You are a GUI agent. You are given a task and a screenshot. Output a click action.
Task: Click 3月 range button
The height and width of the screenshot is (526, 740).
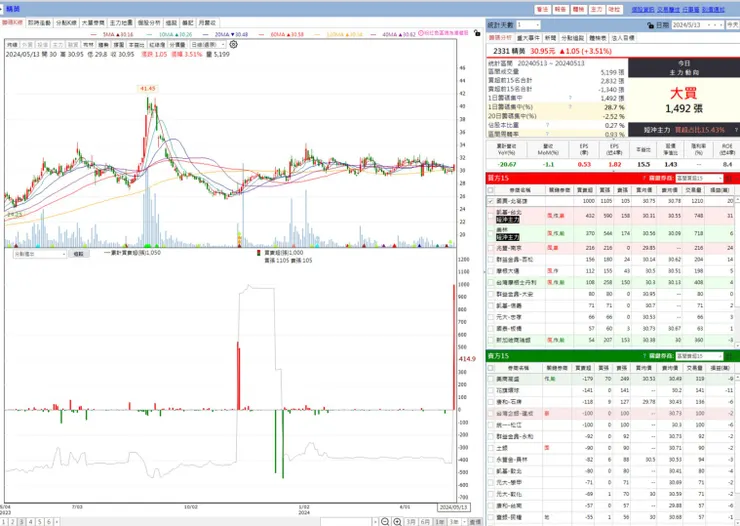click(x=411, y=522)
